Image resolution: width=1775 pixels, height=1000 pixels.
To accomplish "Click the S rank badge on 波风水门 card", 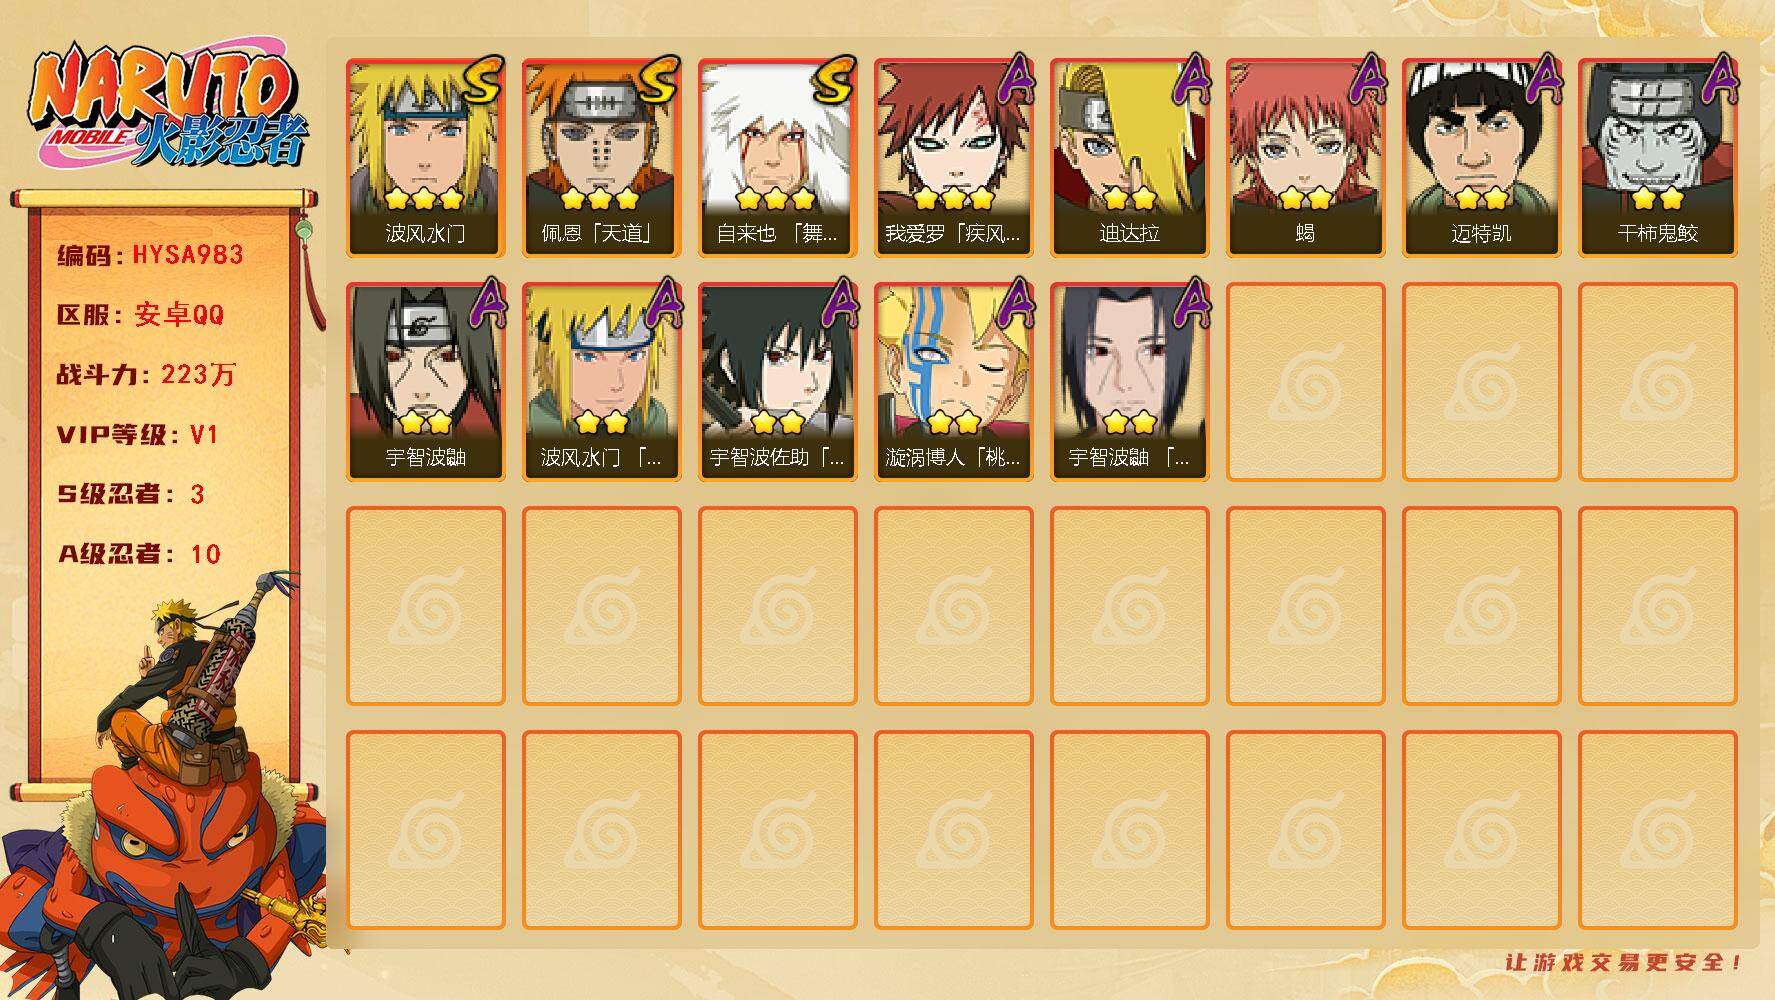I will point(481,81).
